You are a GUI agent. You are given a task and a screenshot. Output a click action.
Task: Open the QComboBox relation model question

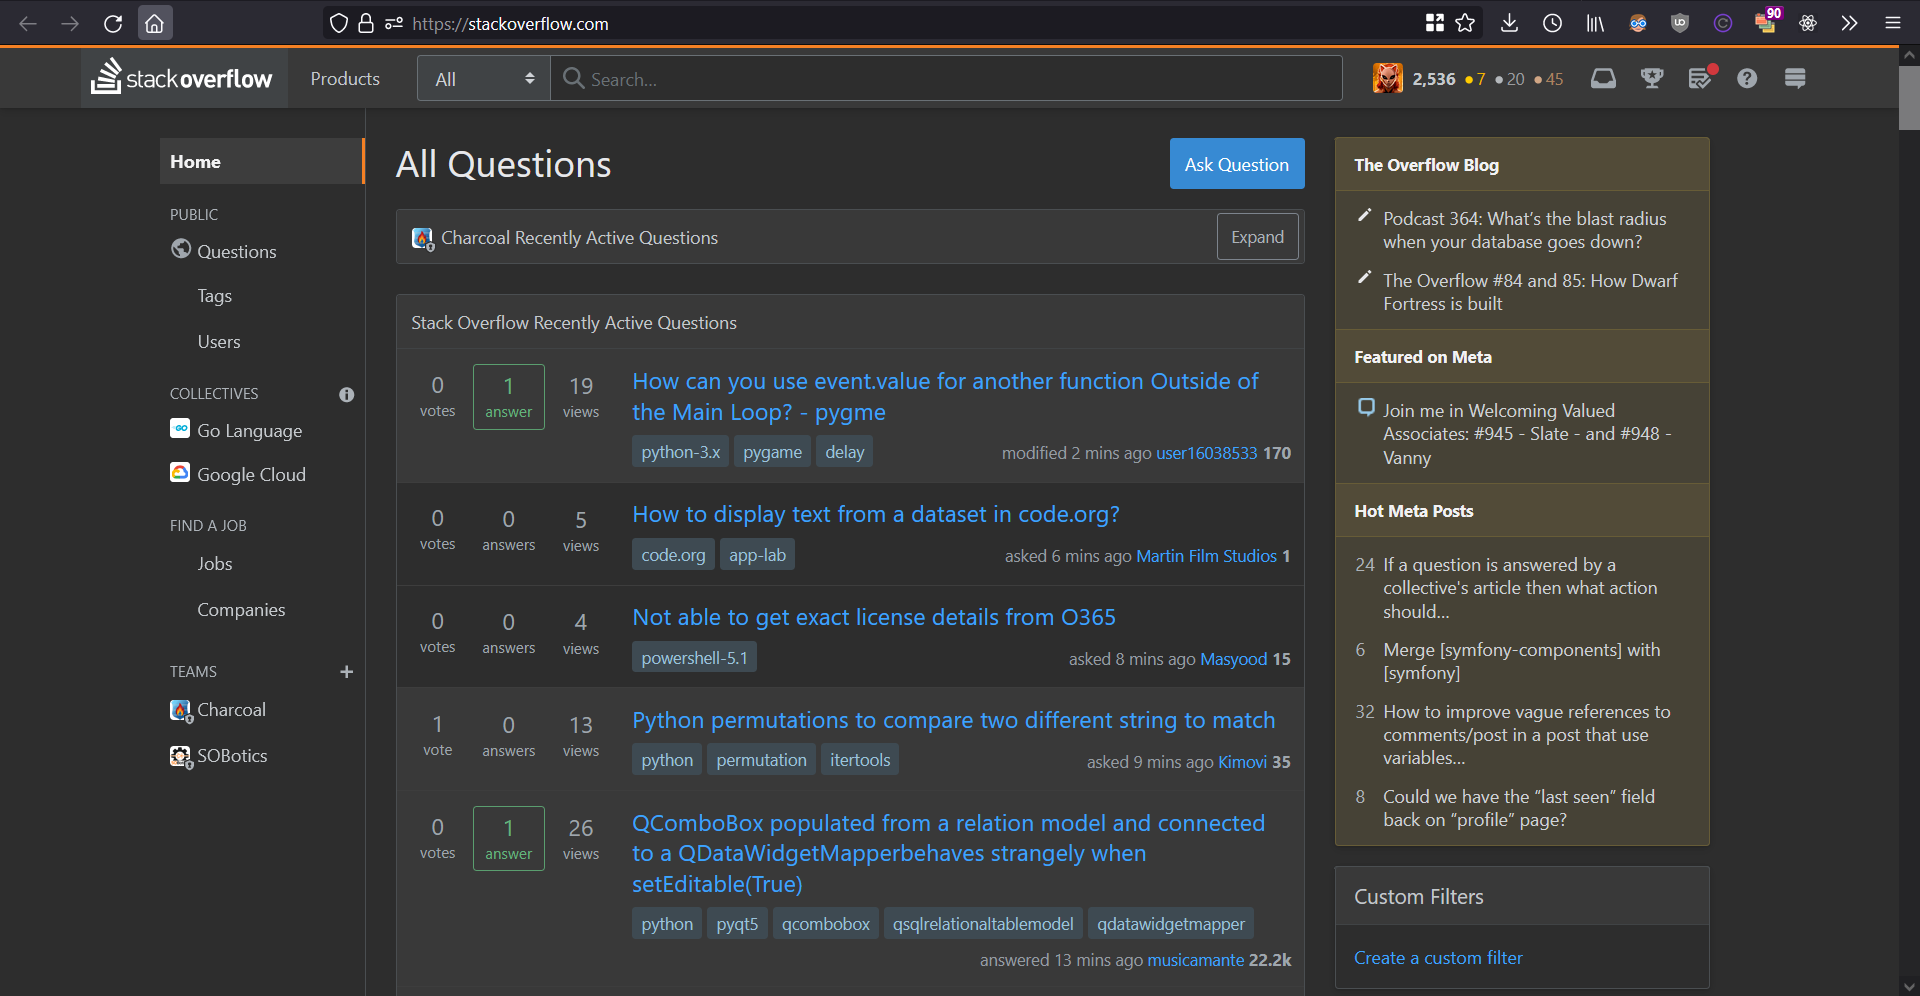tap(948, 853)
